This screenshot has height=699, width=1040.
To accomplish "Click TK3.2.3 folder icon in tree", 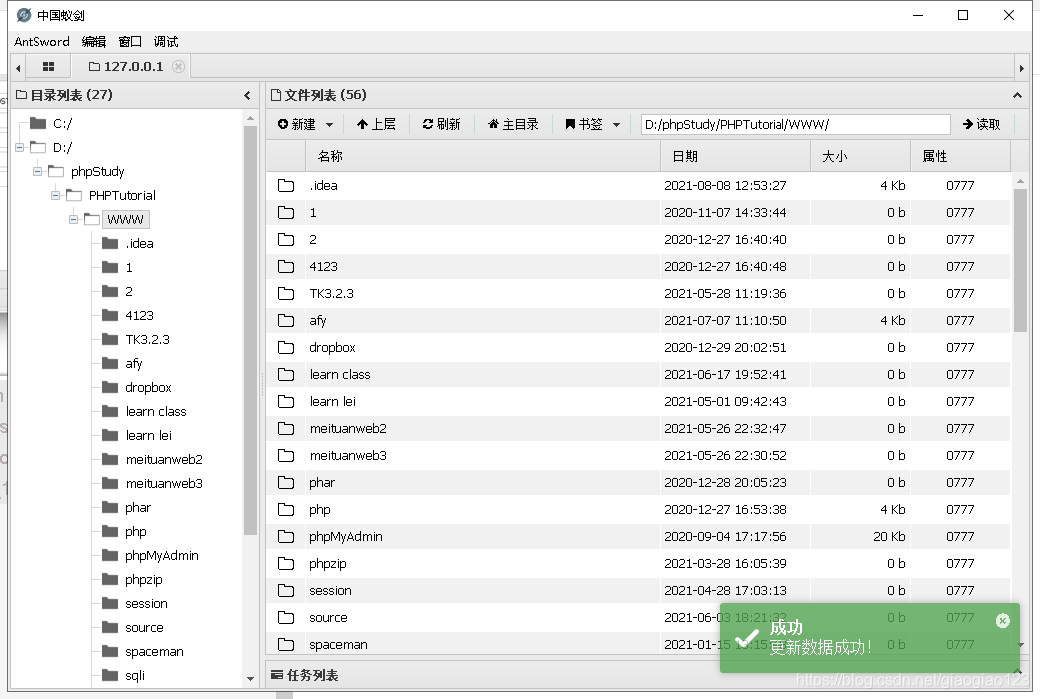I will (x=110, y=339).
